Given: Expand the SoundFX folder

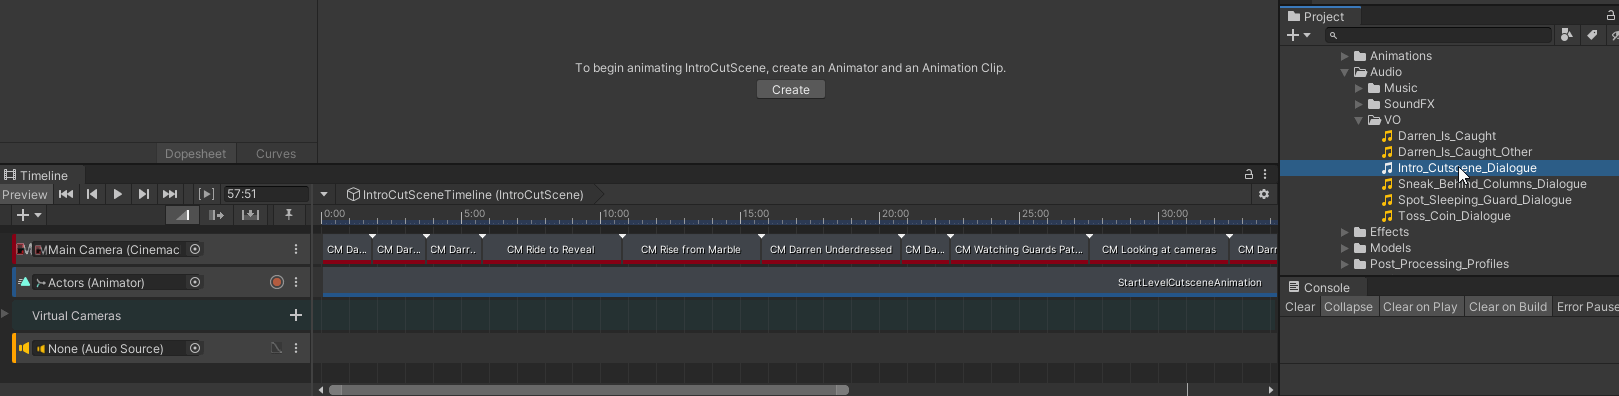Looking at the screenshot, I should [1359, 104].
